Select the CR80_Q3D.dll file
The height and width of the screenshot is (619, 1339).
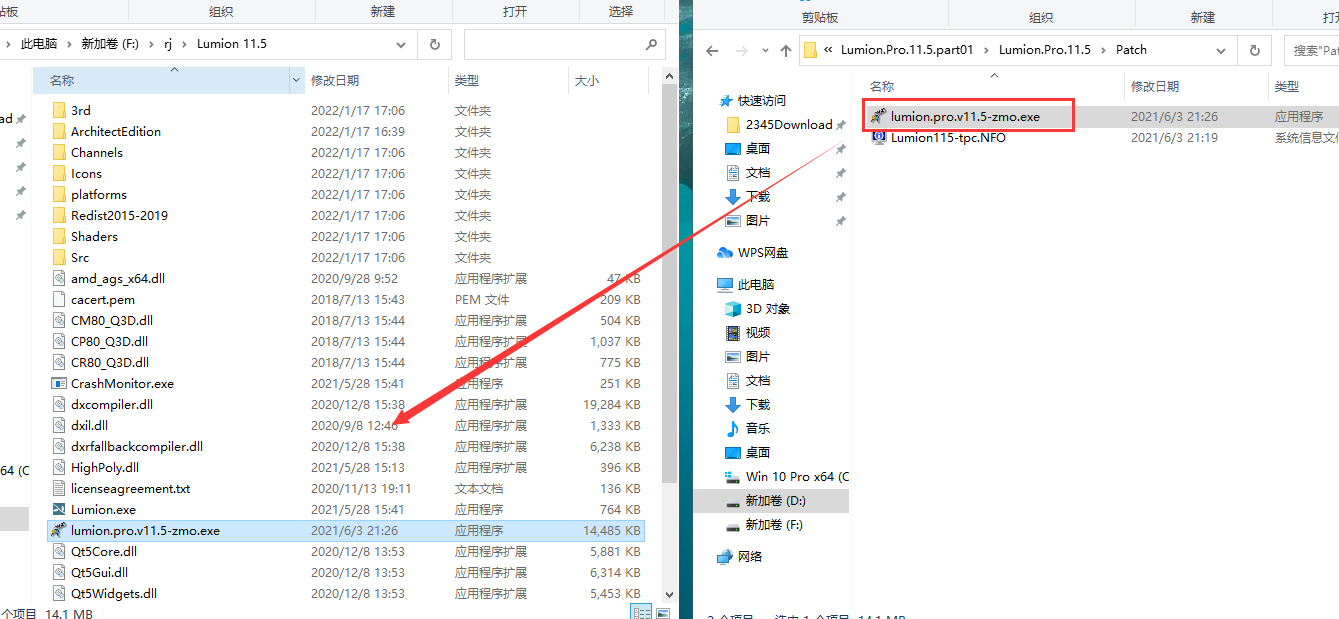pos(110,362)
